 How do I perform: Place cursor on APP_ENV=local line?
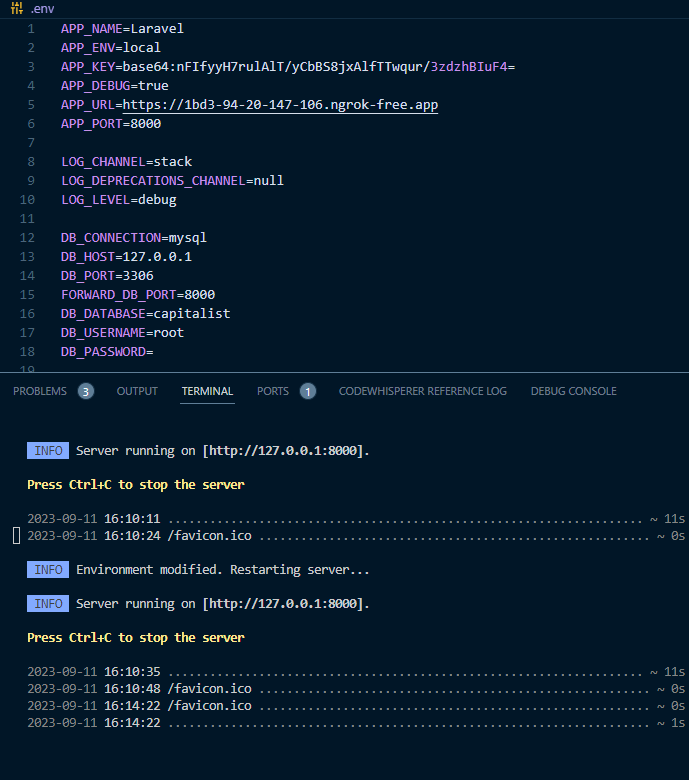(111, 48)
